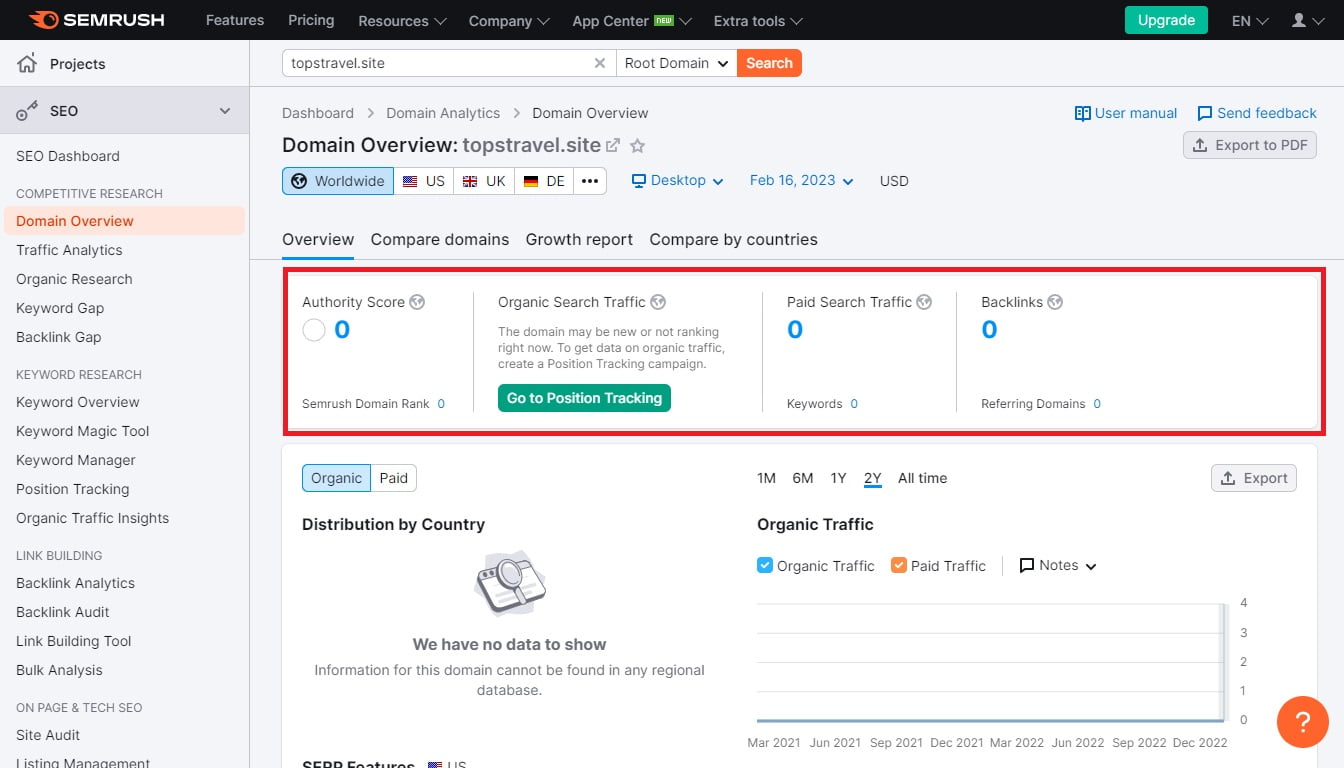
Task: Open Site Audit in sidebar
Action: click(48, 735)
